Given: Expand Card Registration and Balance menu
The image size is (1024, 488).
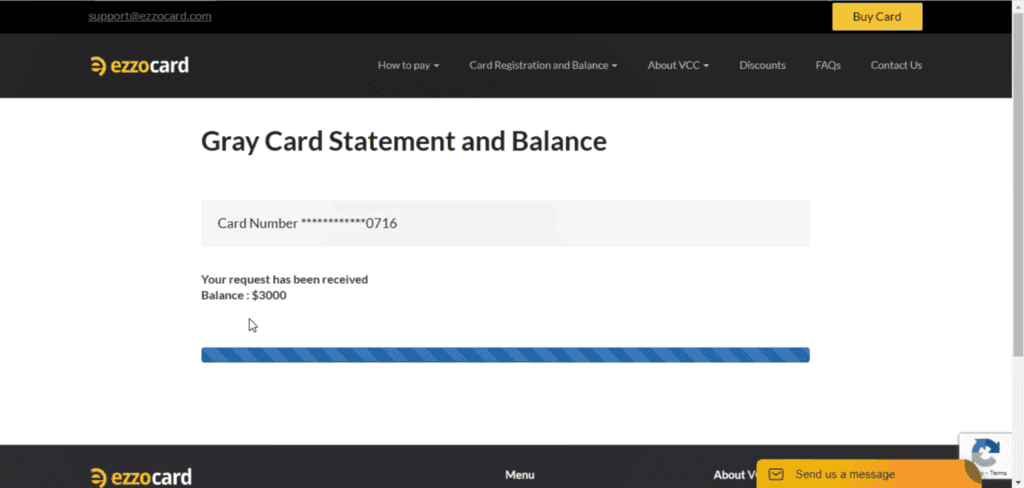Looking at the screenshot, I should click(543, 65).
